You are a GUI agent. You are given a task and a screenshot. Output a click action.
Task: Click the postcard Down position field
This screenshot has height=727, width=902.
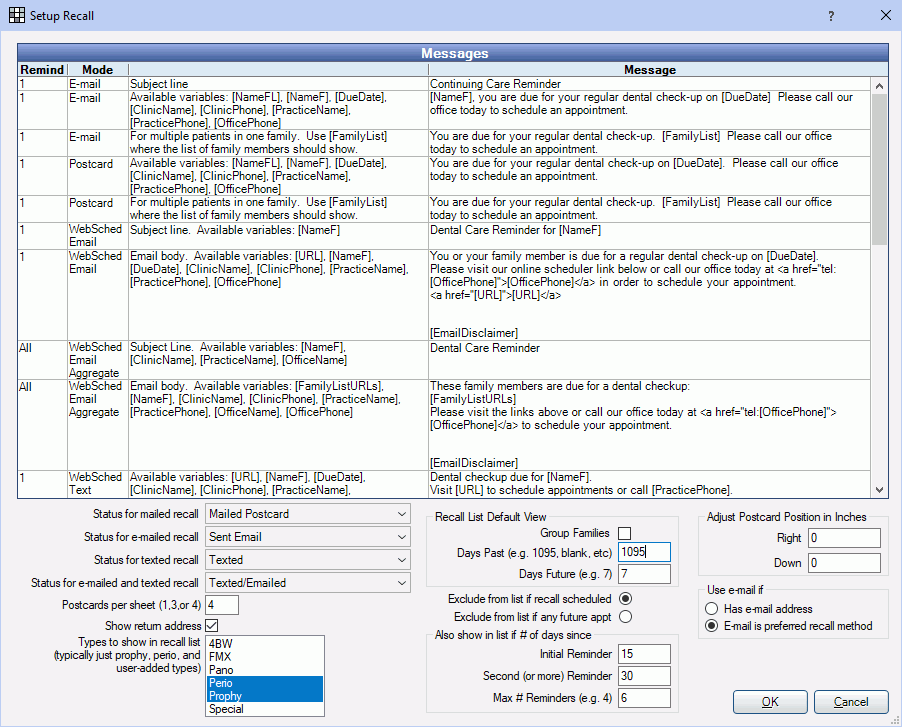(x=844, y=563)
